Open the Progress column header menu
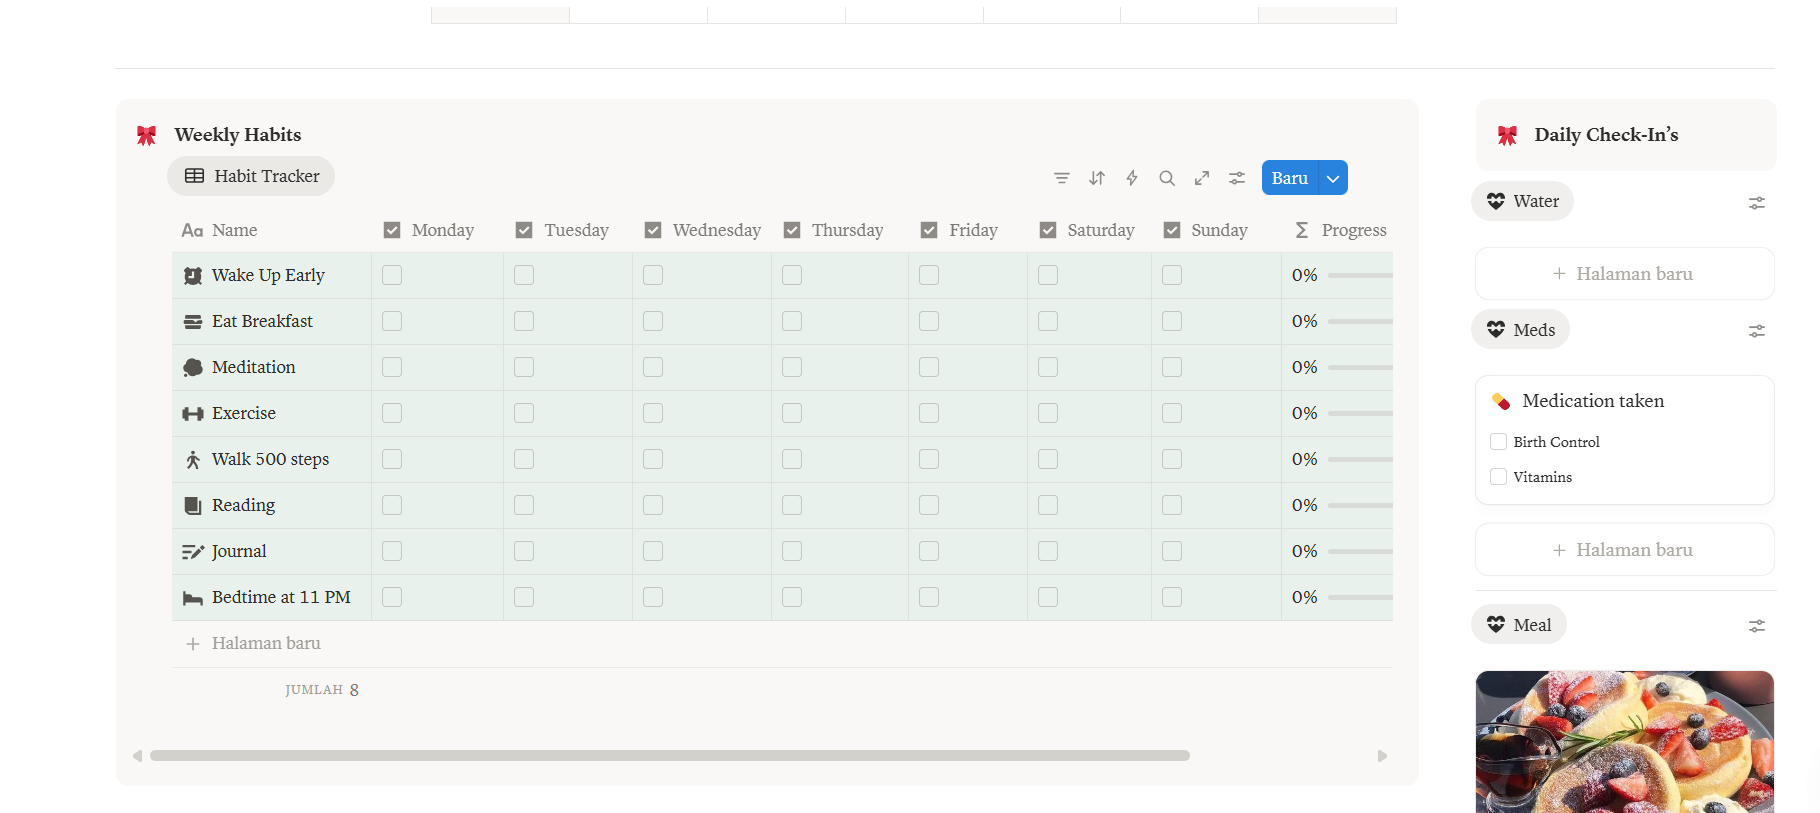Viewport: 1820px width, 813px height. (x=1341, y=230)
